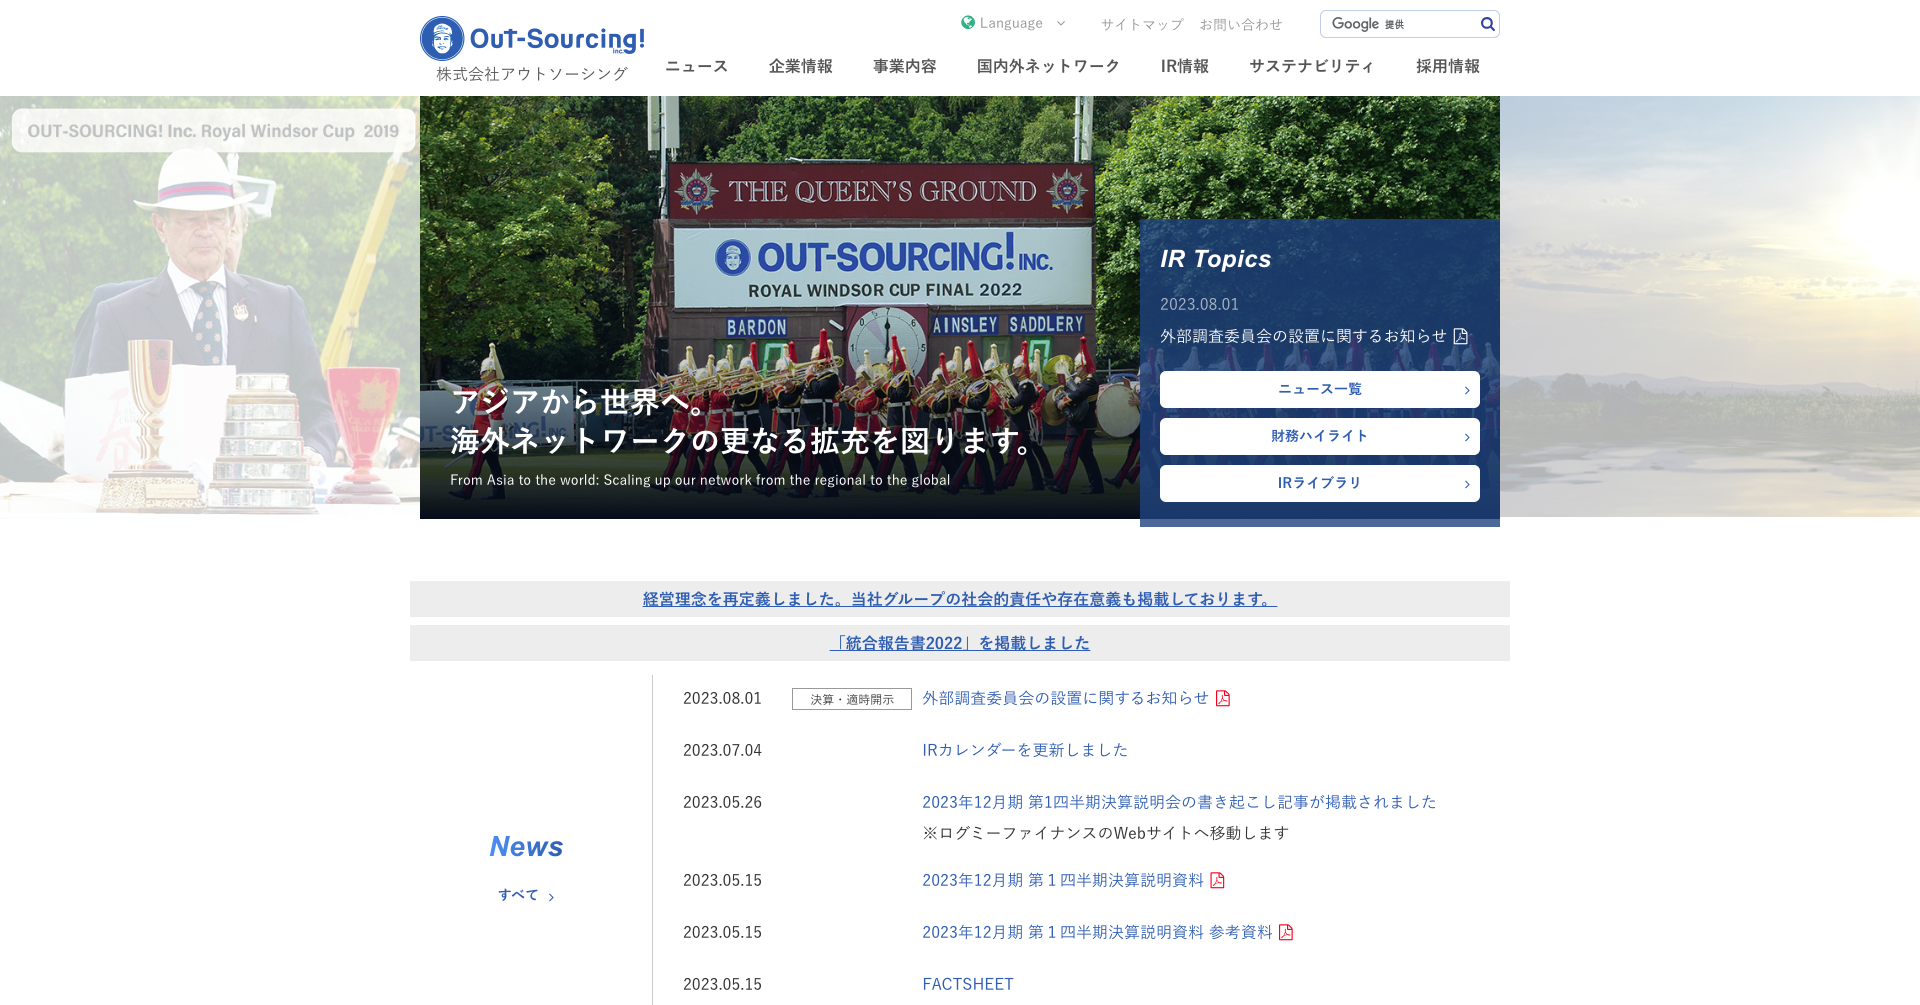Click the chevron next to すべて
The image size is (1920, 1005).
tap(551, 897)
